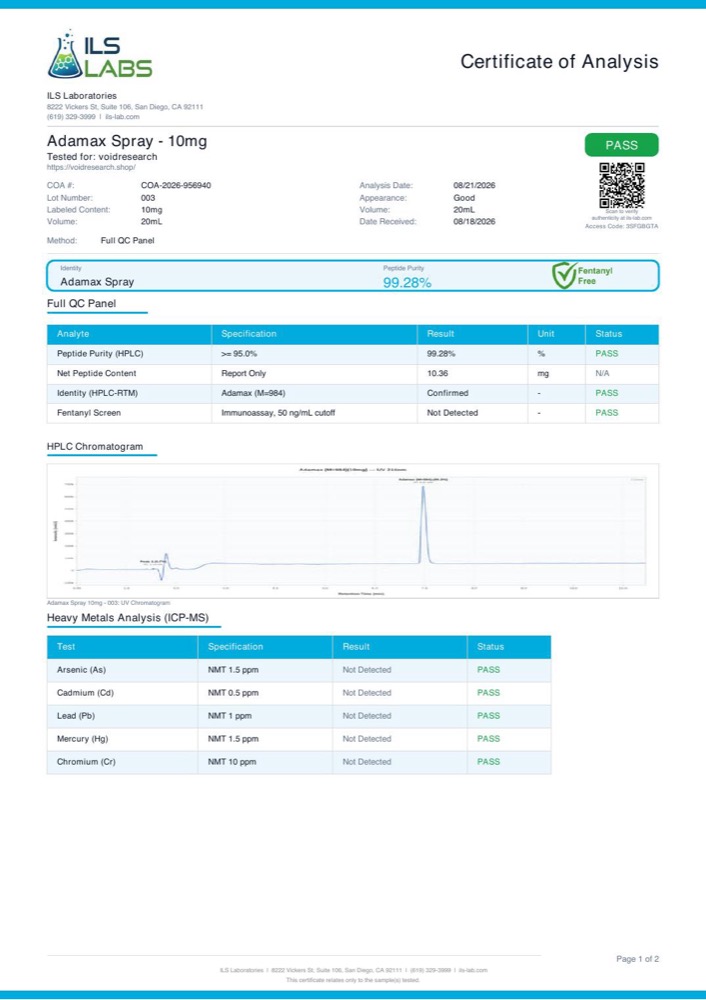Click the NMT 10 ppm specification
This screenshot has width=706, height=1000.
point(232,761)
